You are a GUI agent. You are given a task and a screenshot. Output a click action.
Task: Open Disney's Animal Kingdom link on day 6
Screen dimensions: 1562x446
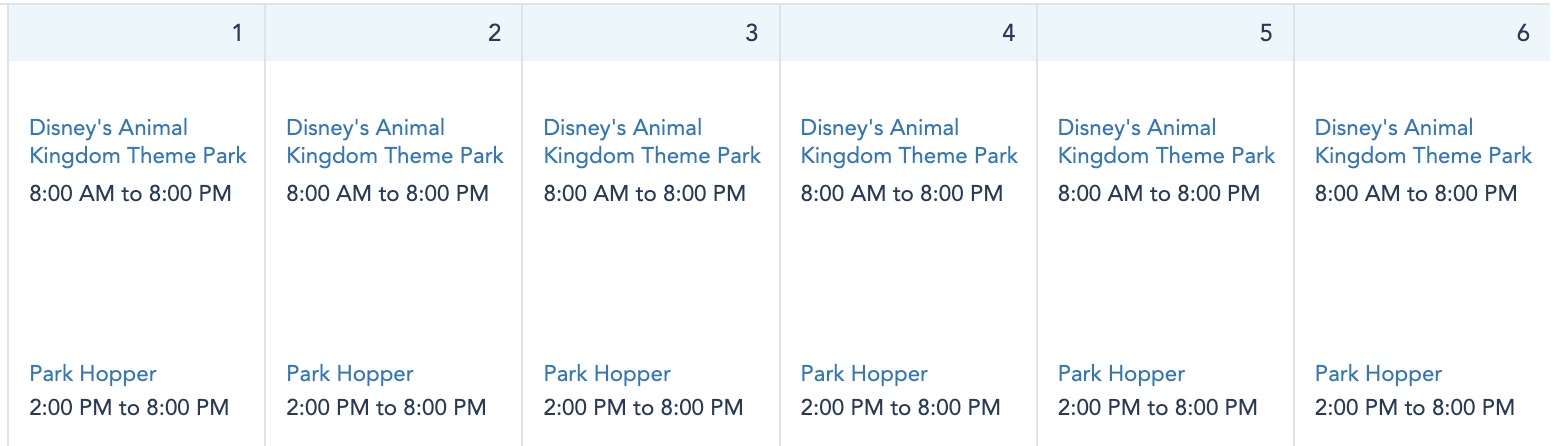pyautogui.click(x=1422, y=142)
